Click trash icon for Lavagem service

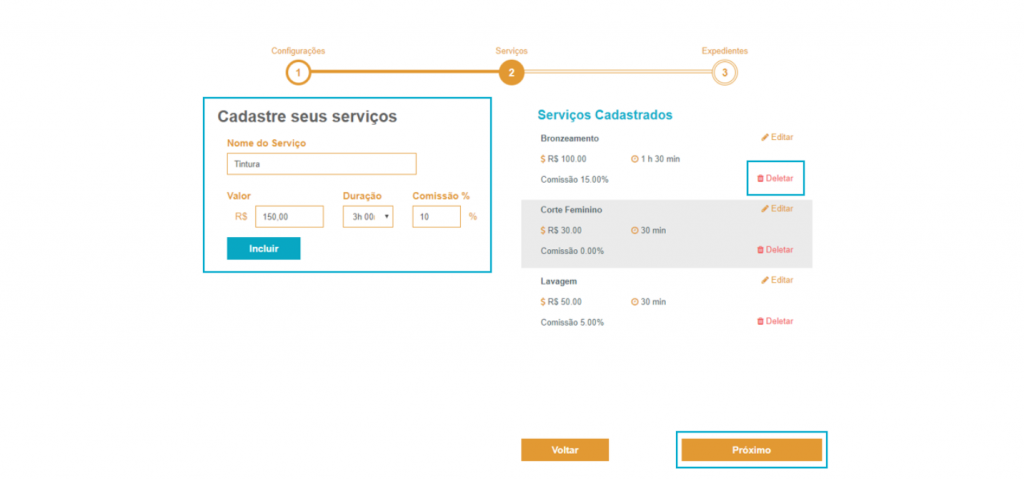point(760,322)
